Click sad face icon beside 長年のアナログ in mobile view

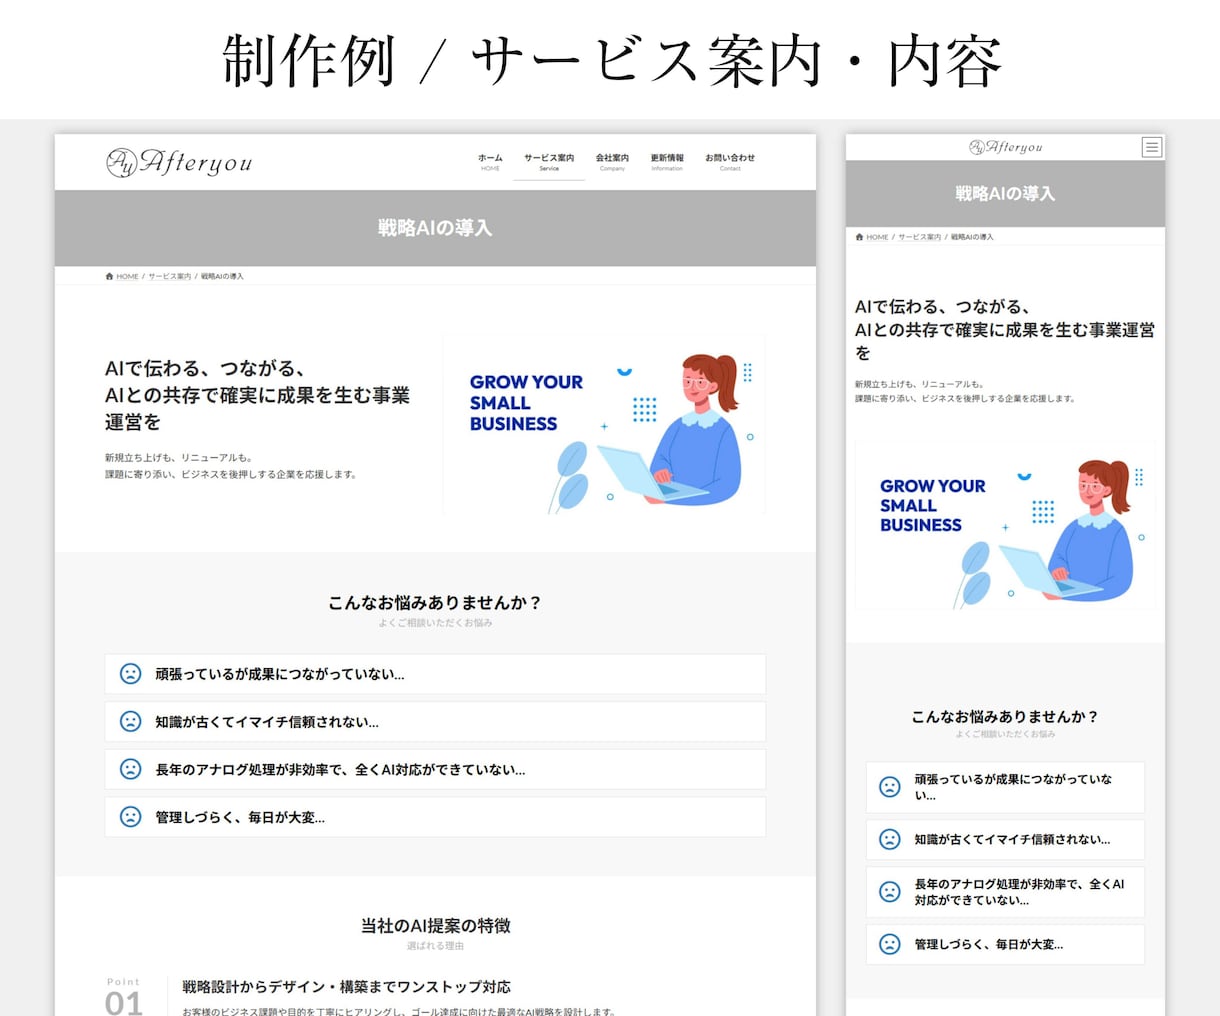coord(889,891)
